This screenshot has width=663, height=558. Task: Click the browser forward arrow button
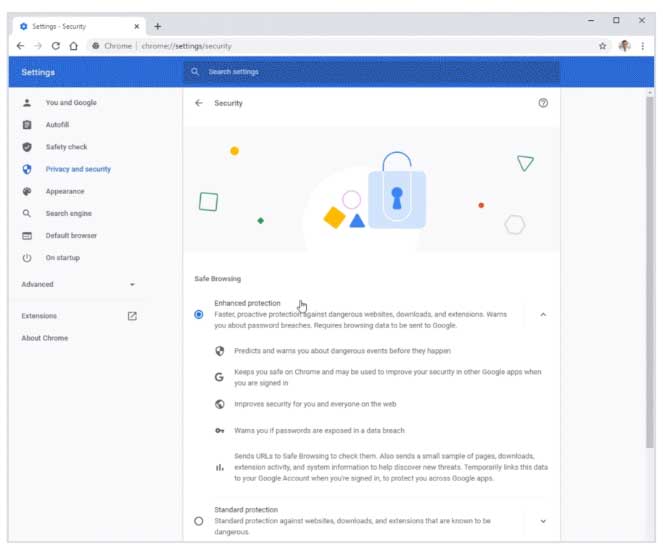(x=38, y=46)
